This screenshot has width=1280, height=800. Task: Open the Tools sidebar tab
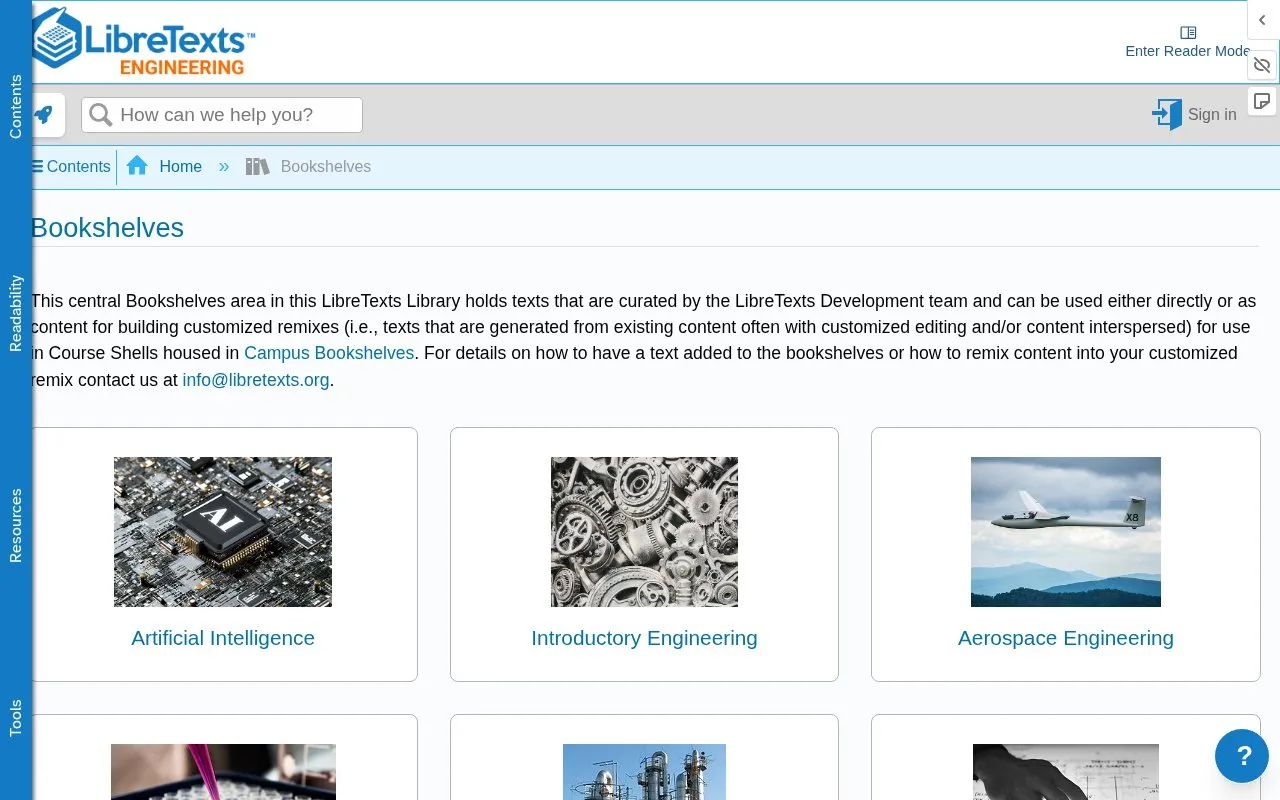click(15, 718)
